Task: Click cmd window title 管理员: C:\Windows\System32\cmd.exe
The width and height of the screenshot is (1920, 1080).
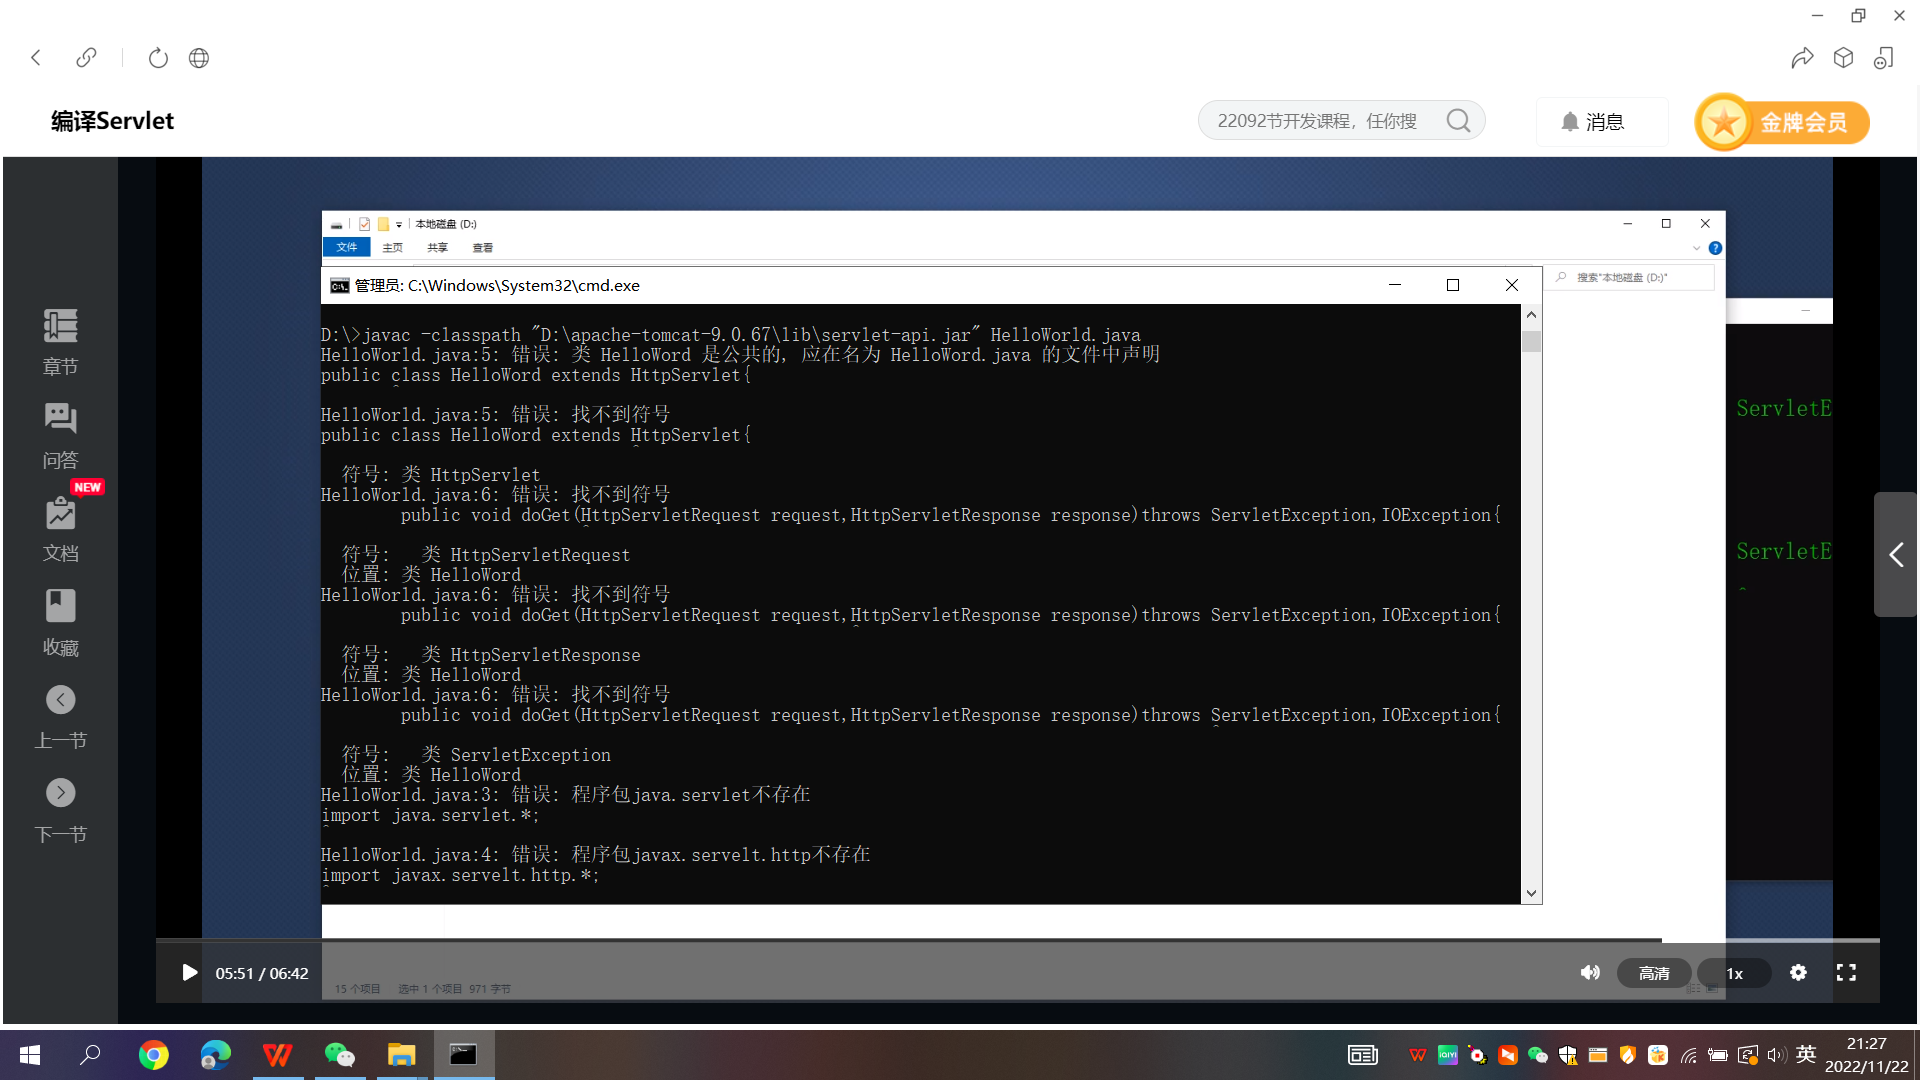Action: click(x=497, y=285)
